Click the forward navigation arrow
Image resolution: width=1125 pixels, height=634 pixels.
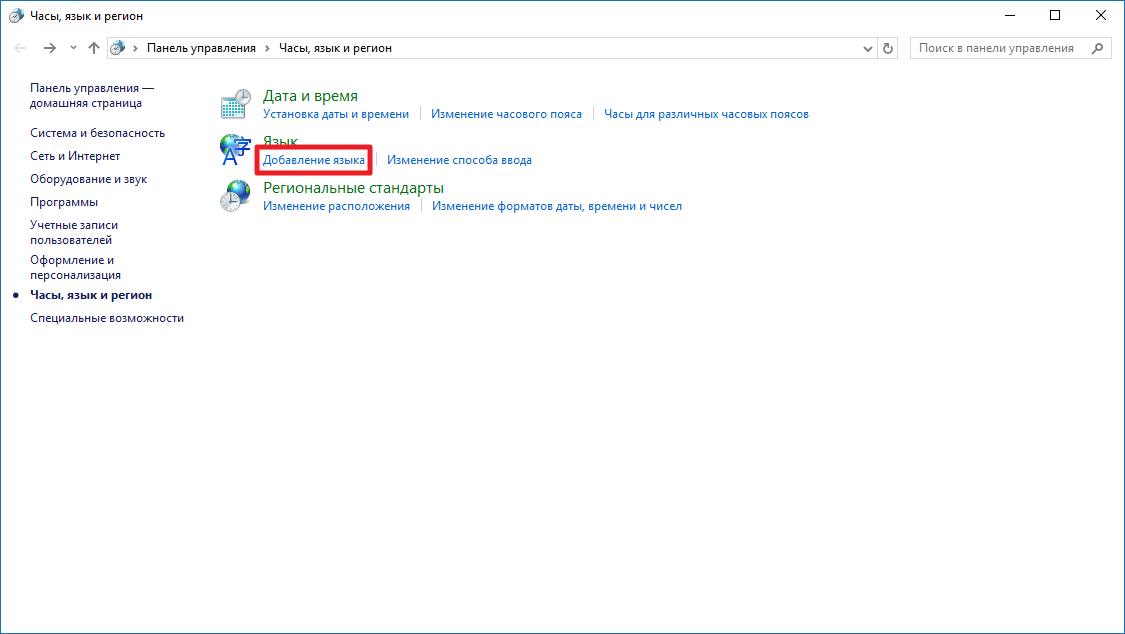(50, 48)
